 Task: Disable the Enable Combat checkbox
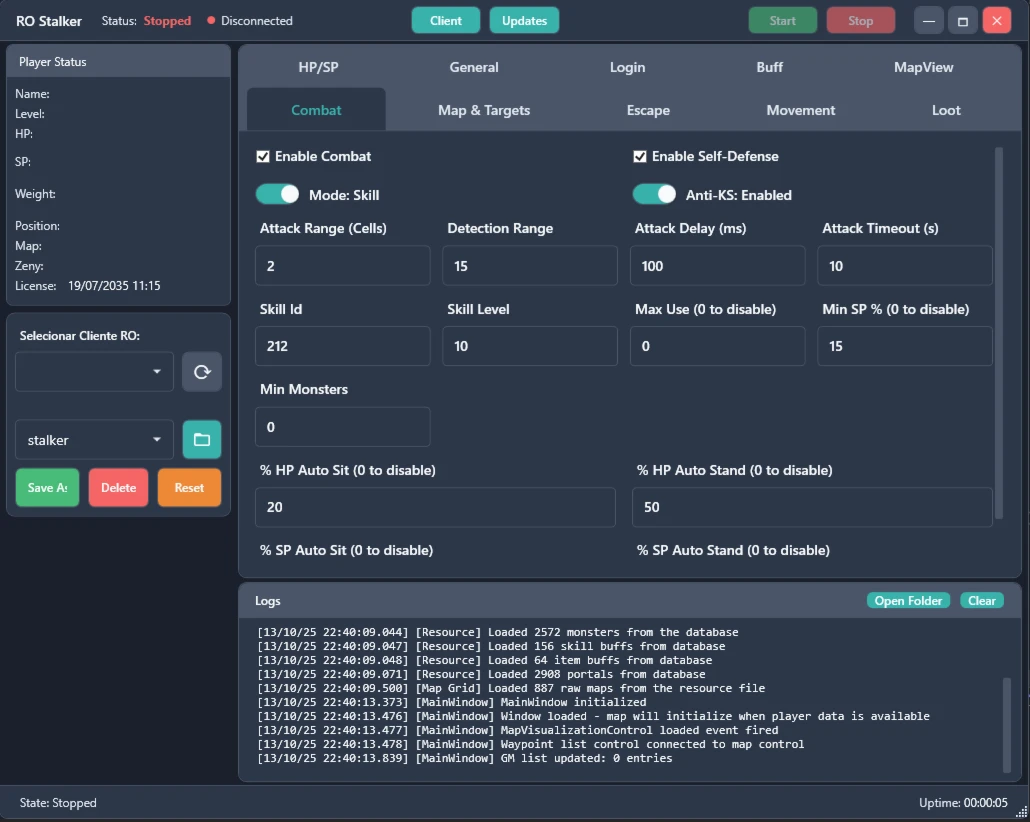pyautogui.click(x=263, y=156)
